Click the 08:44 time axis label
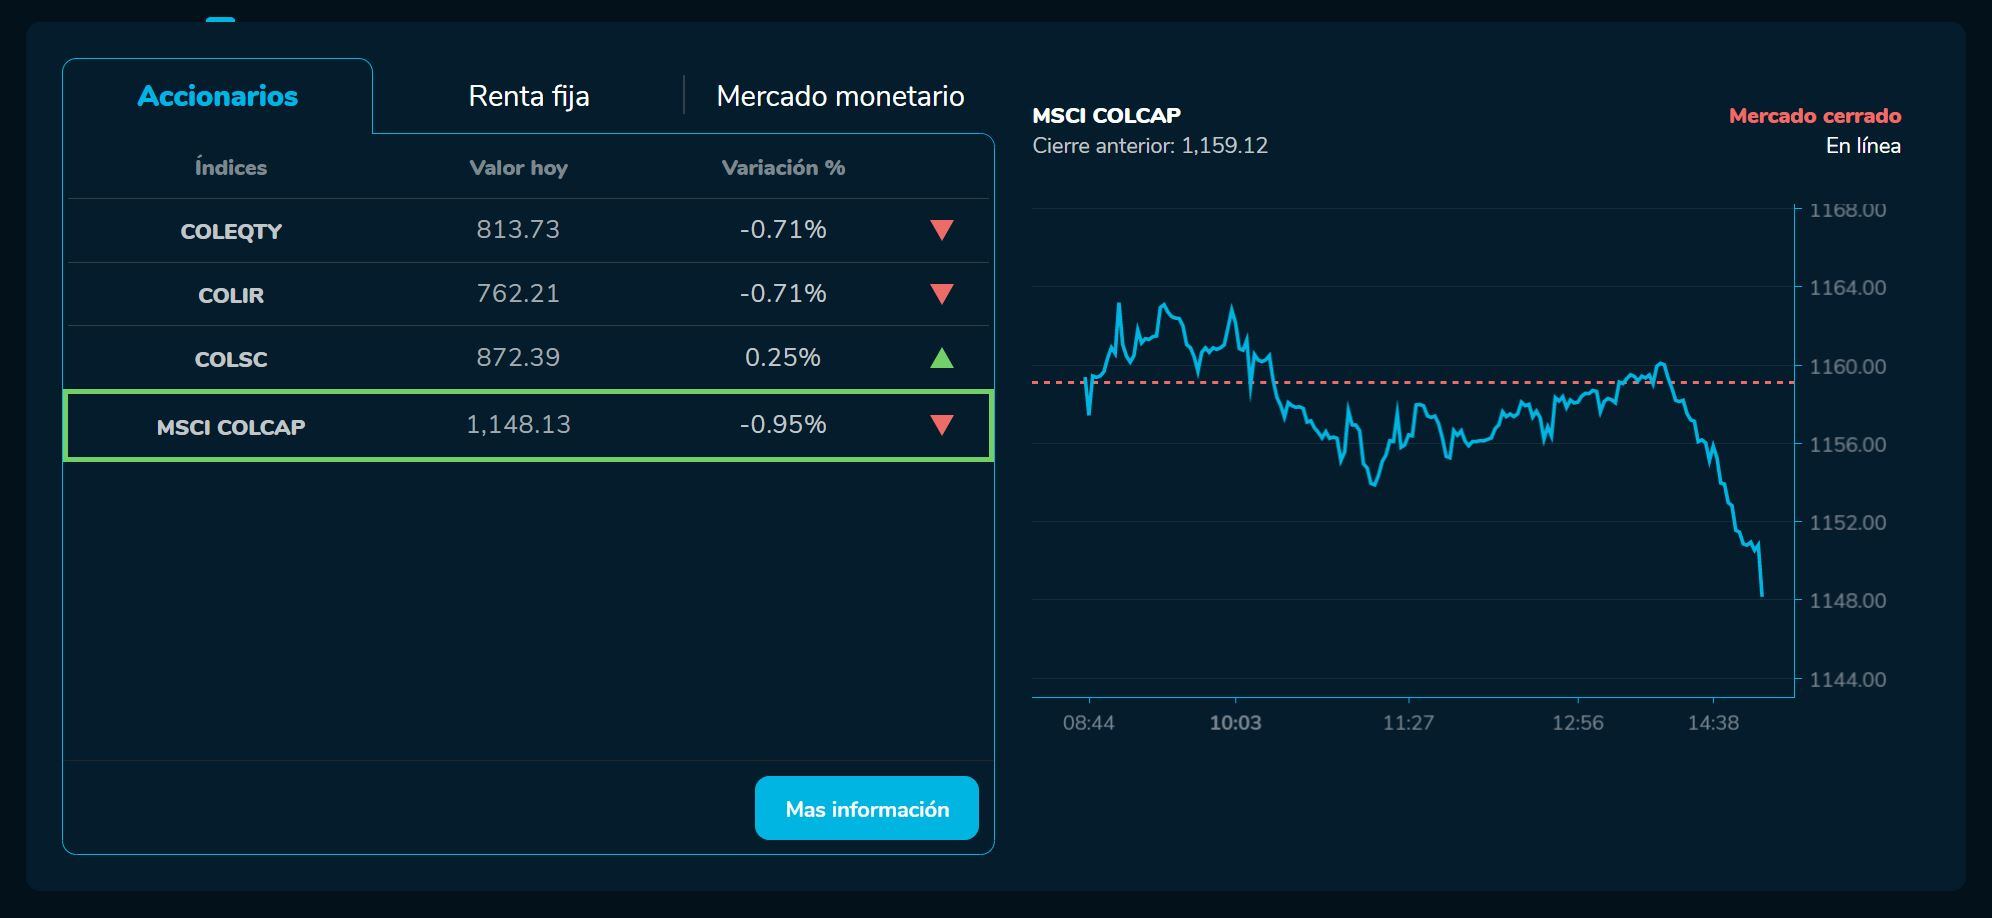 1088,723
